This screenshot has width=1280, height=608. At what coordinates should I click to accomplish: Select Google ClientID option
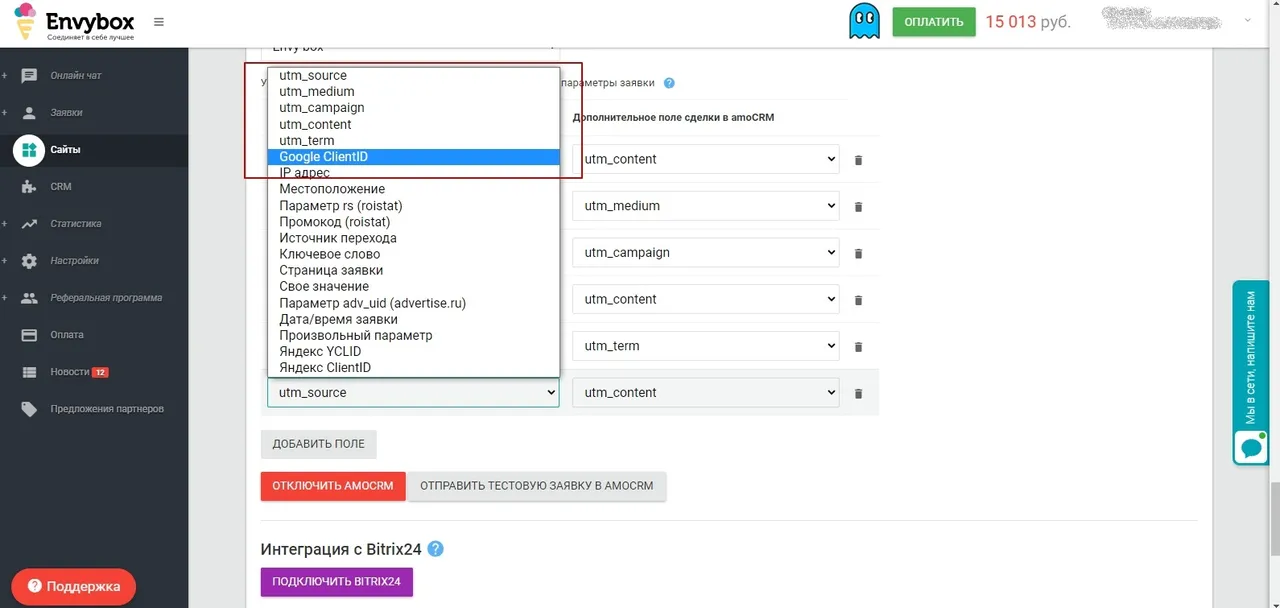pyautogui.click(x=413, y=157)
